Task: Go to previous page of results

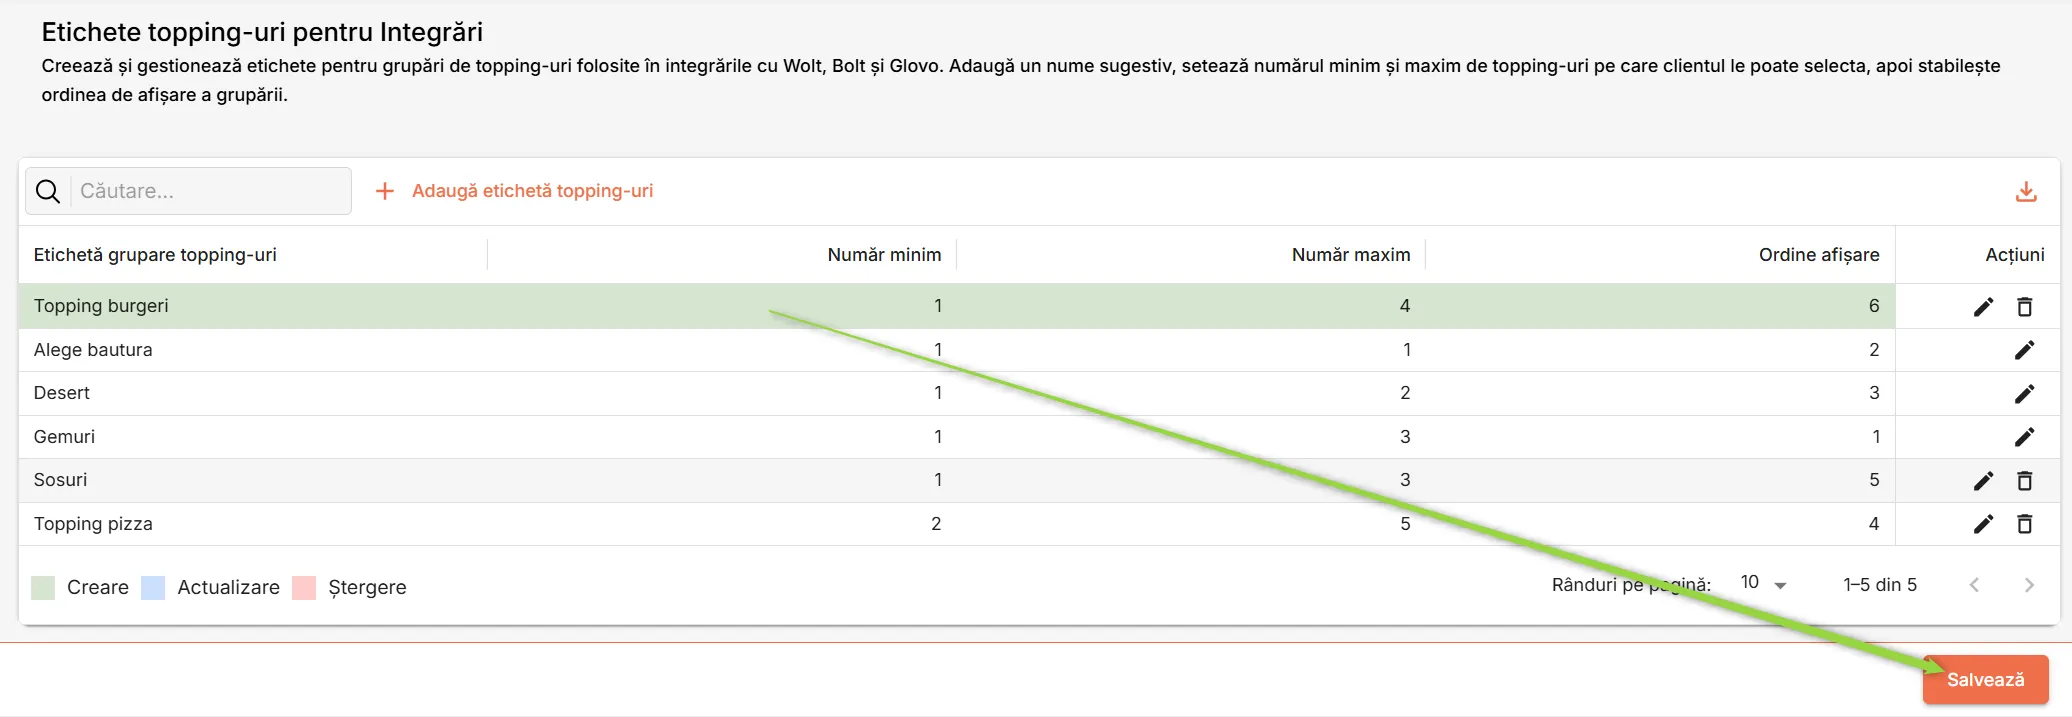Action: (1974, 585)
